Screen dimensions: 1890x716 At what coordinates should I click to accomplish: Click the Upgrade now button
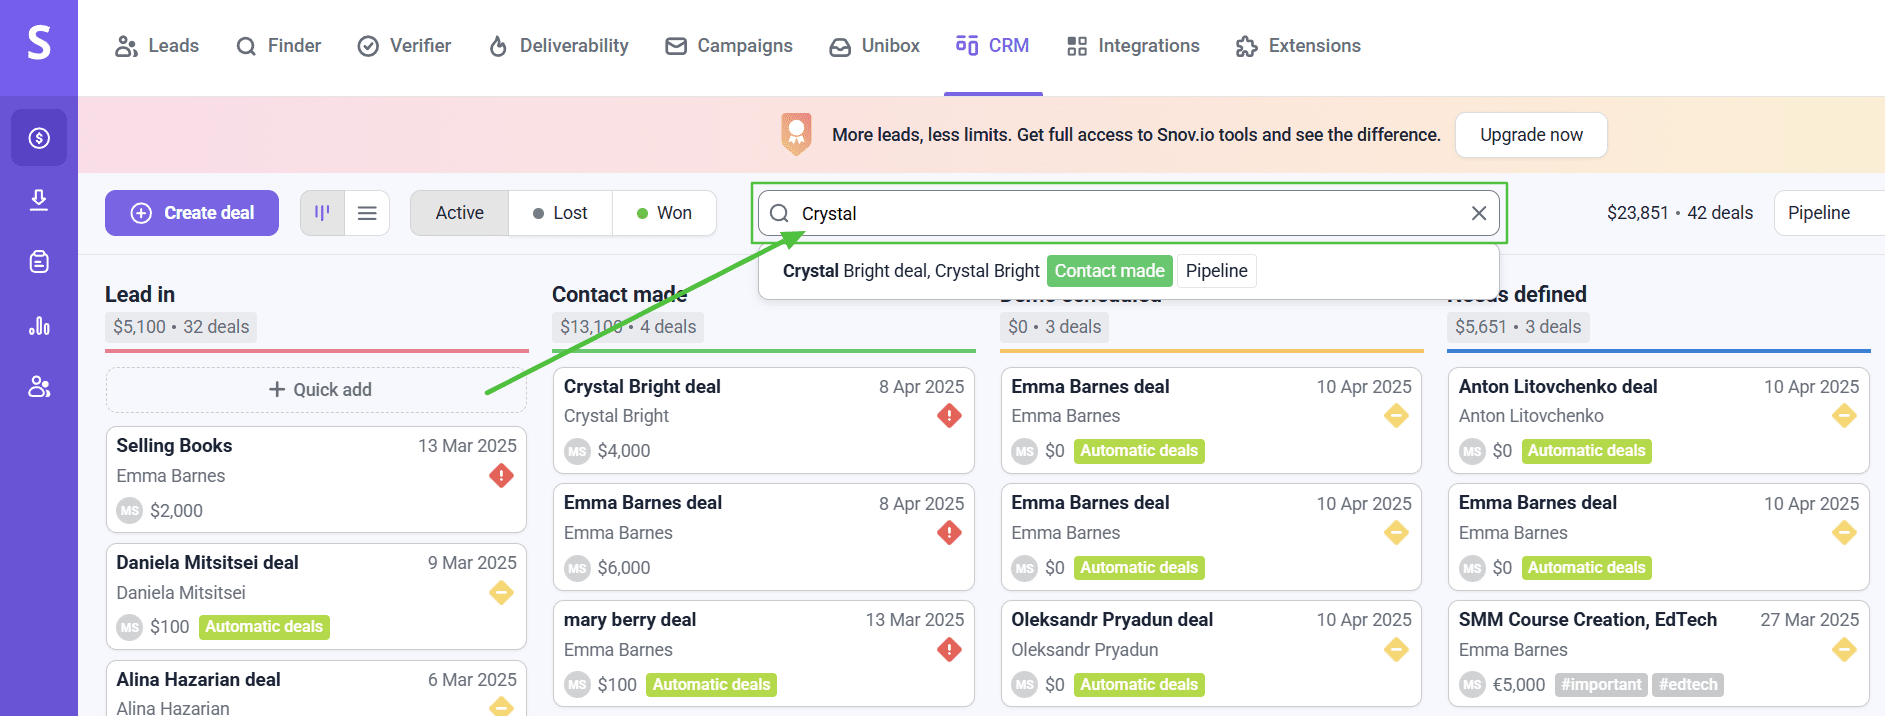click(1530, 135)
